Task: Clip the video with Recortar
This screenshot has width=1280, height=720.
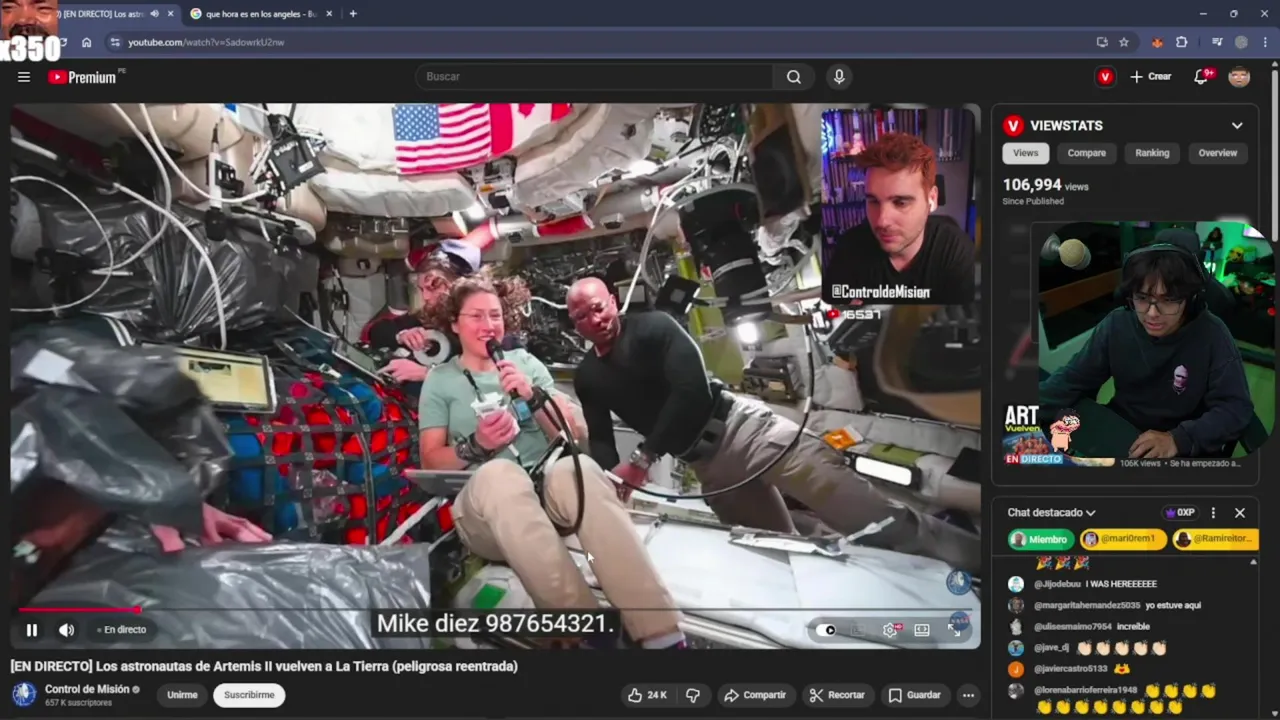Action: [837, 695]
